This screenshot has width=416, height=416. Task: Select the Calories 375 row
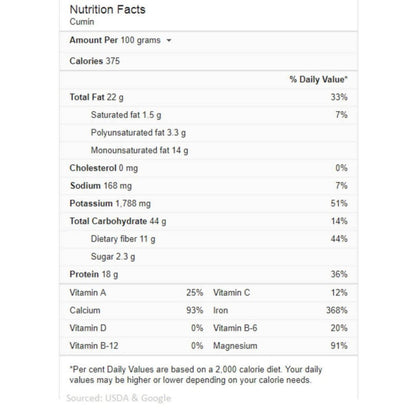(x=208, y=61)
